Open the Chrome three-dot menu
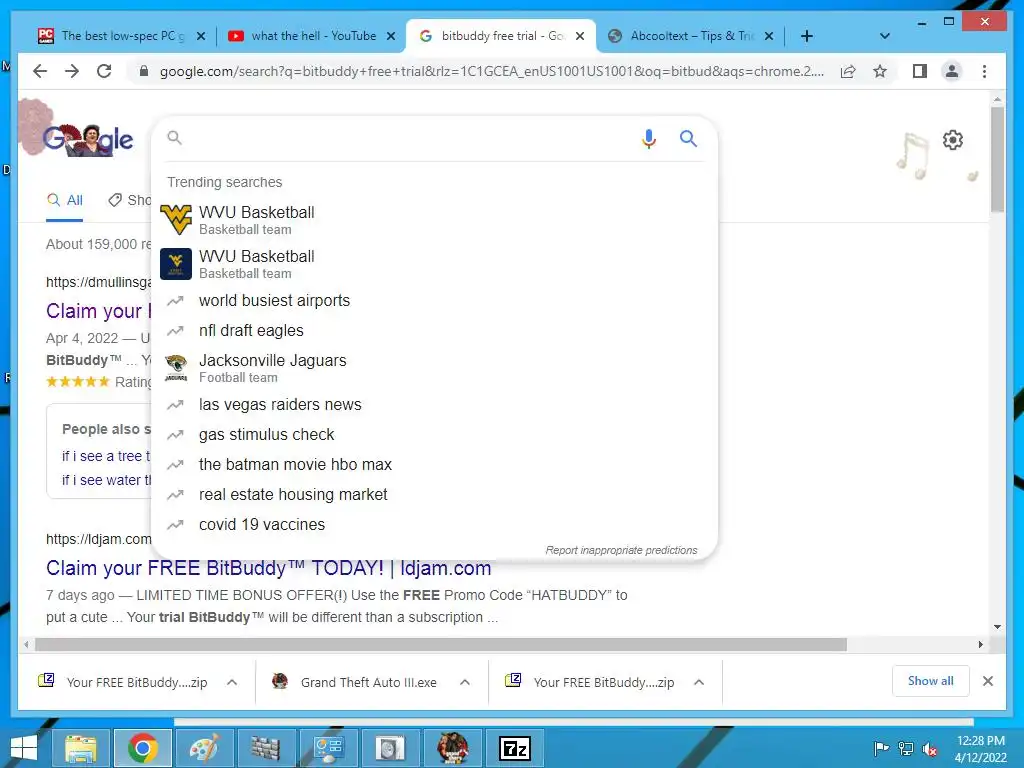 tap(984, 71)
